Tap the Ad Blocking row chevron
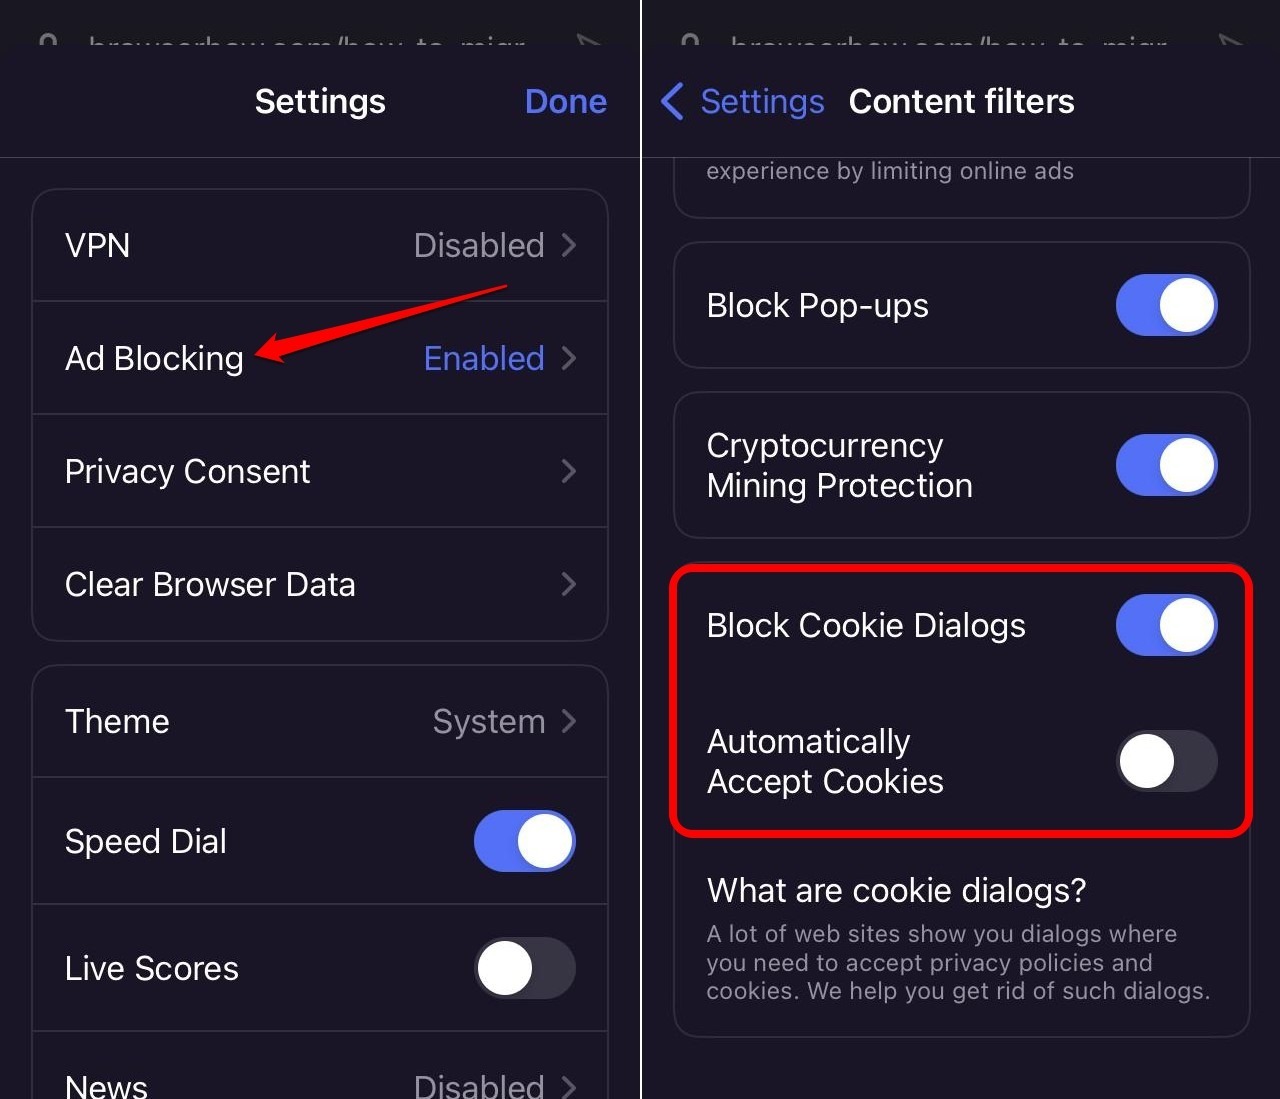The image size is (1280, 1099). click(569, 358)
